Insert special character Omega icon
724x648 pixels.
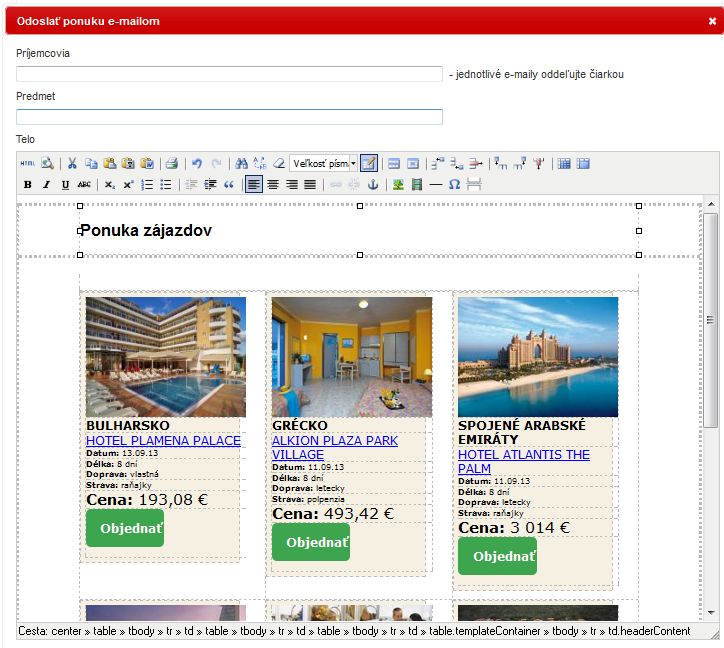click(x=455, y=185)
